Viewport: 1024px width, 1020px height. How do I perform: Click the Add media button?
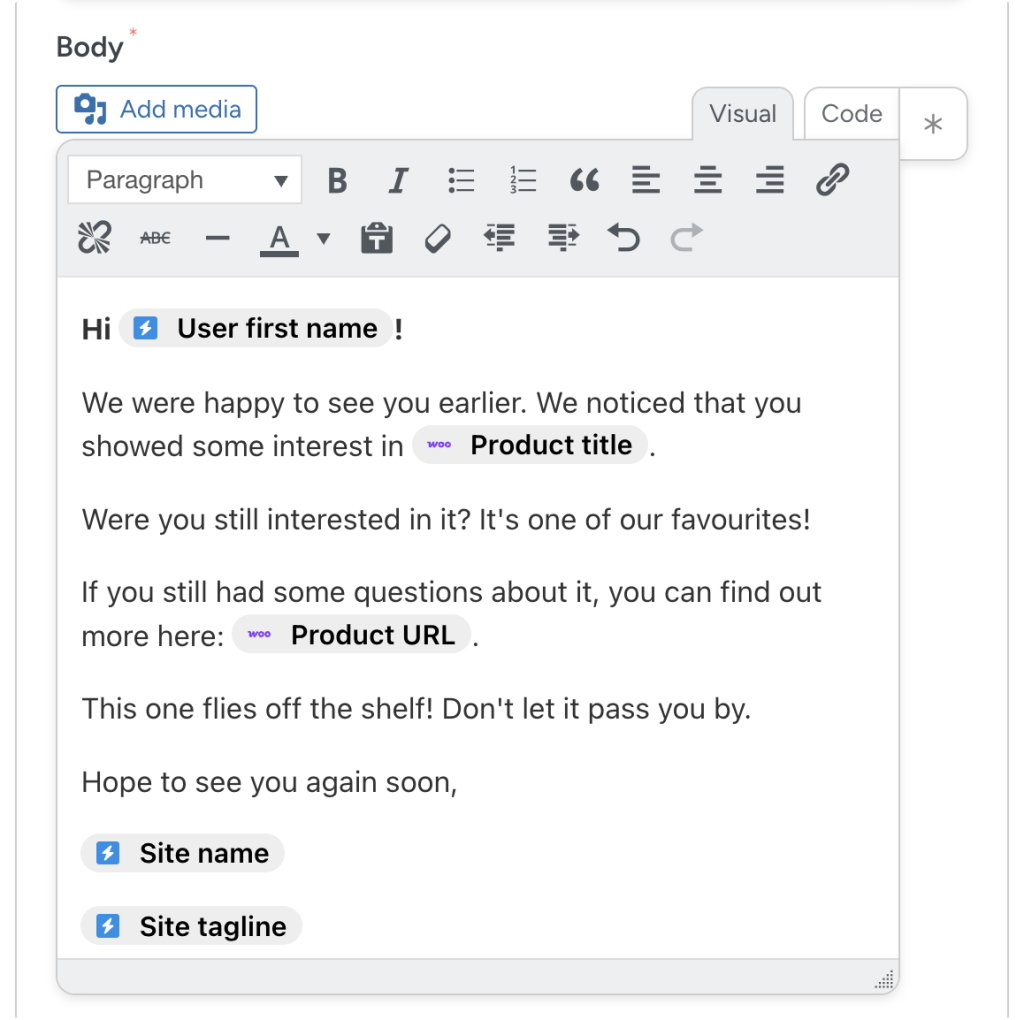coord(156,109)
